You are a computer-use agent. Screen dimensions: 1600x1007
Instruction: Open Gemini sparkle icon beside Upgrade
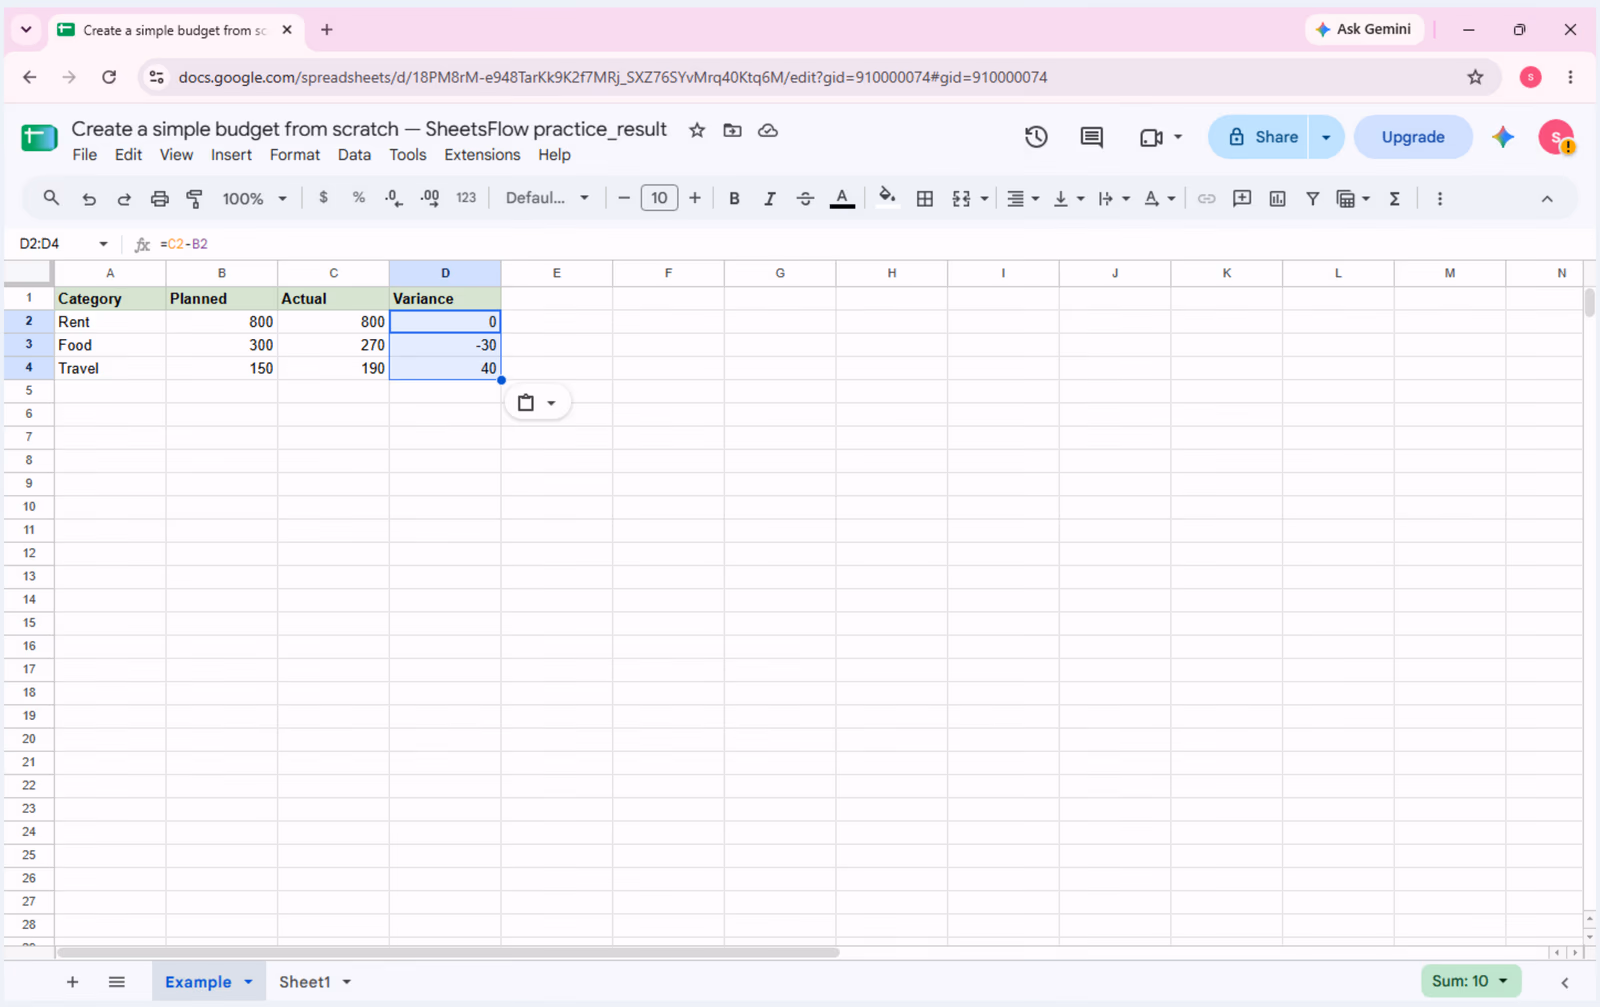(1503, 137)
